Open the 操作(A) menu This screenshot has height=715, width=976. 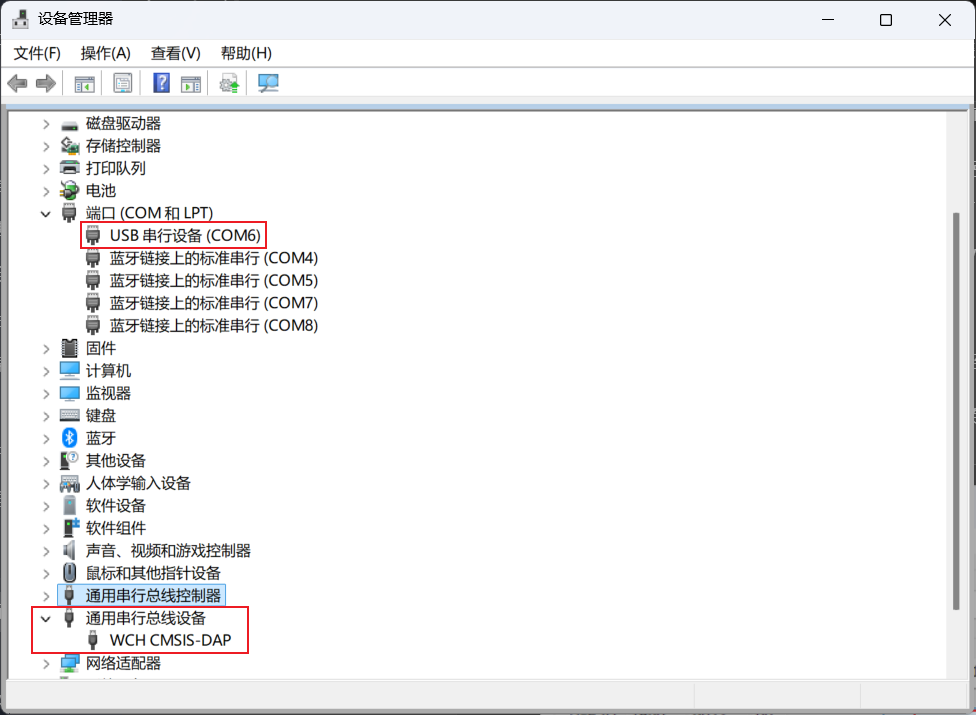click(106, 53)
